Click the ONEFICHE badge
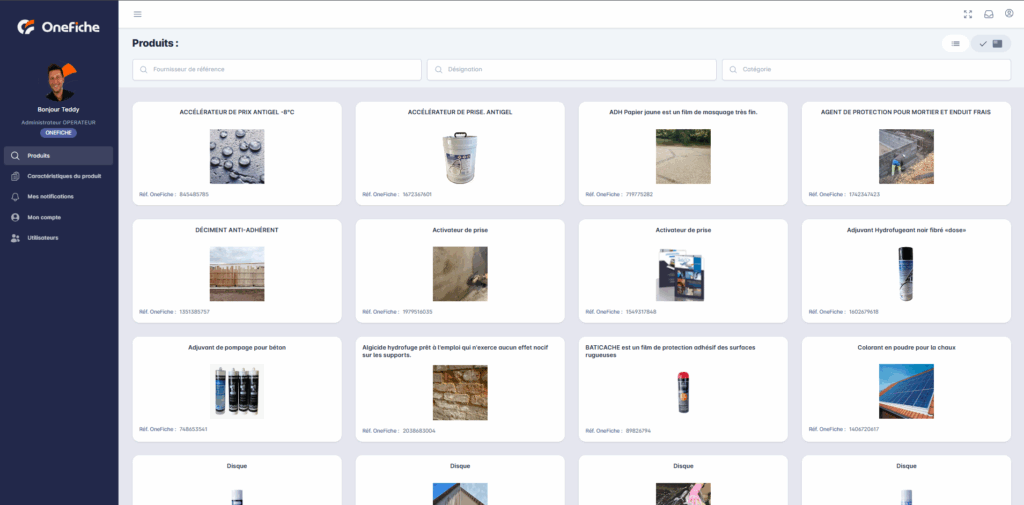Image resolution: width=1024 pixels, height=505 pixels. [x=59, y=133]
